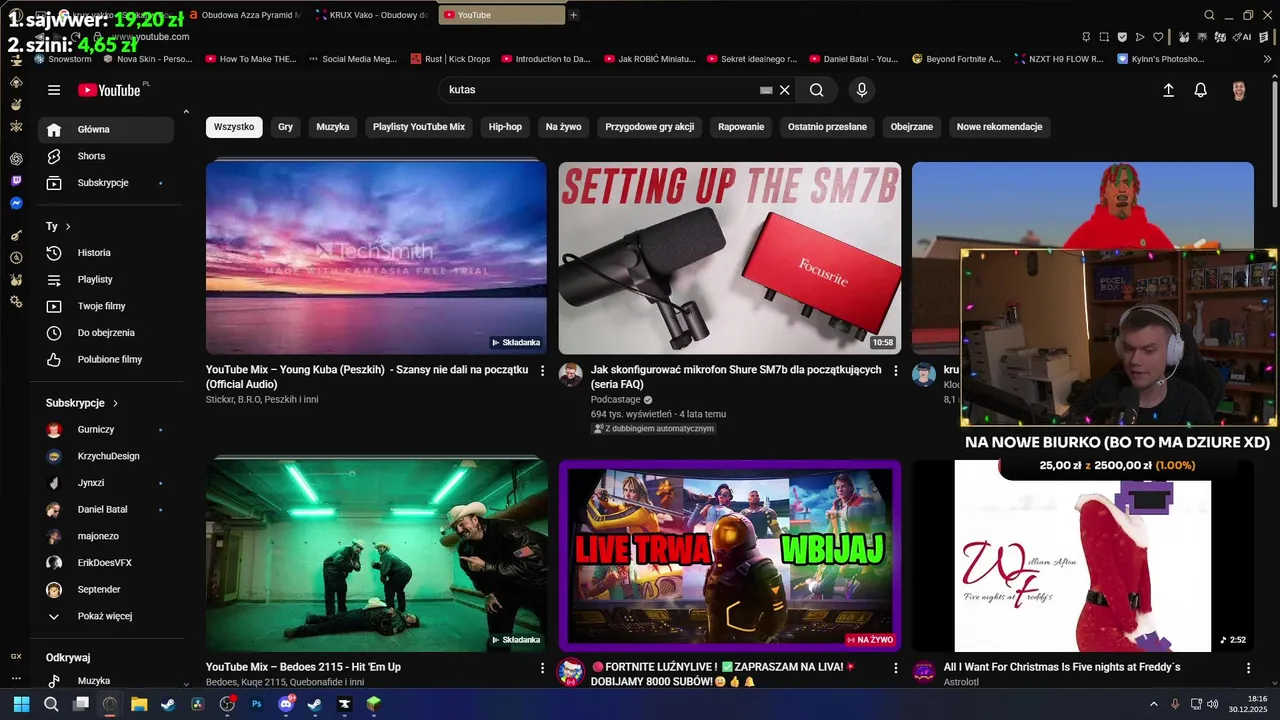Open the Young Kuba YouTube Mix thumbnail
This screenshot has height=720, width=1280.
pyautogui.click(x=376, y=258)
